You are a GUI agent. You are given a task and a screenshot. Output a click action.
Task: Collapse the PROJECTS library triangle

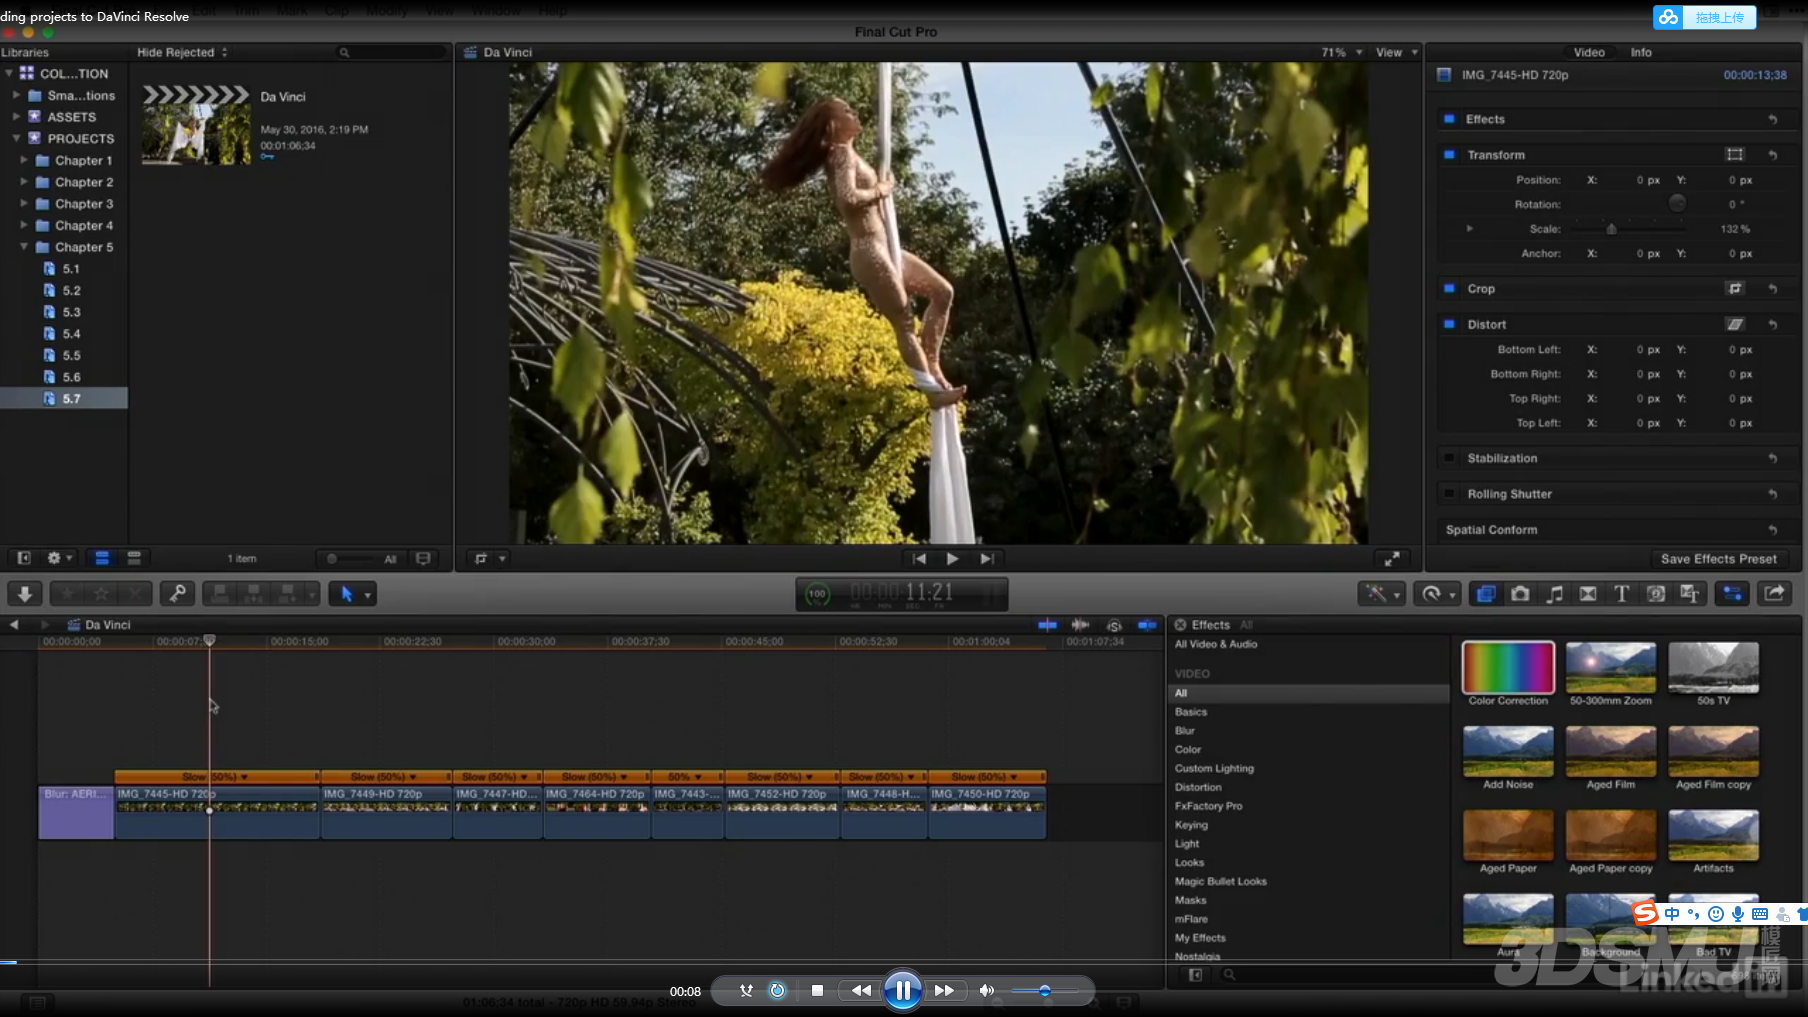[16, 138]
